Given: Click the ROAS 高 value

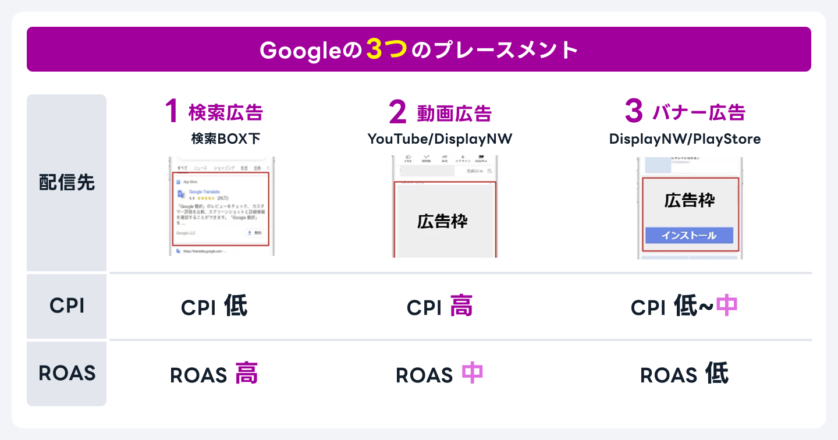Looking at the screenshot, I should coord(214,374).
